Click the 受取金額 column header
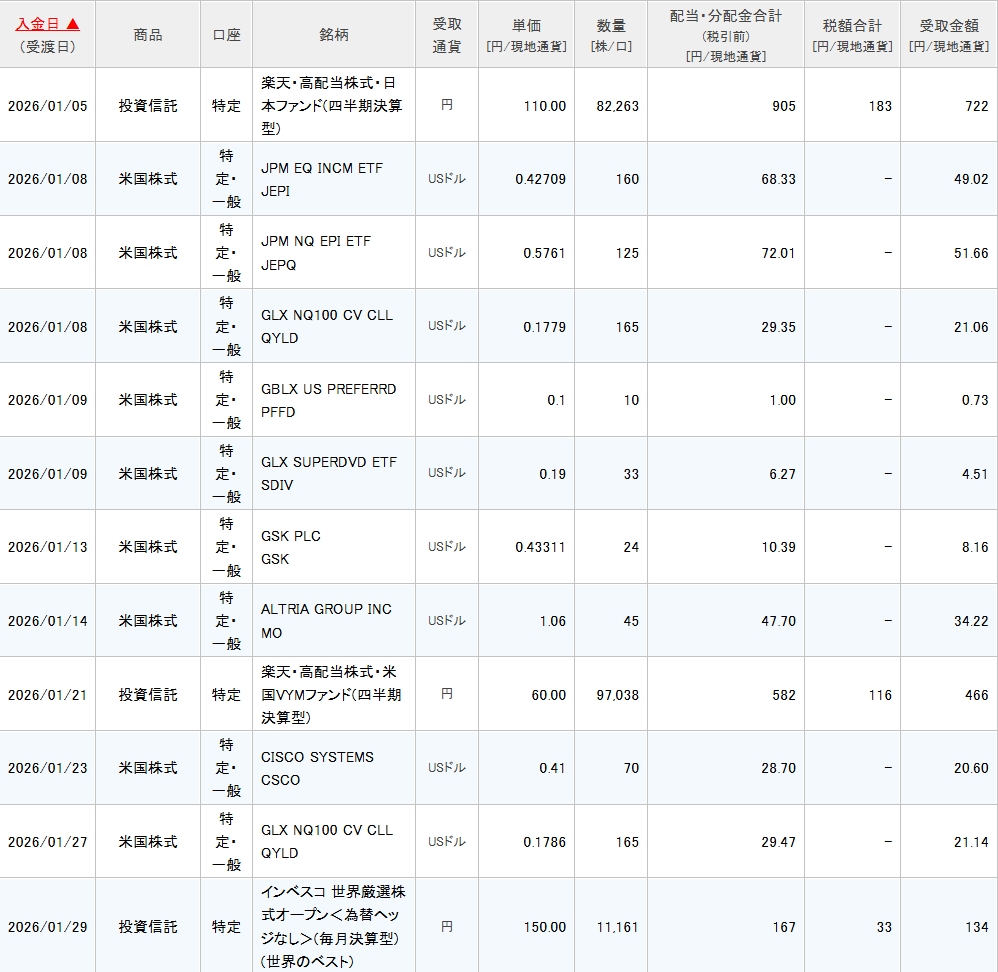The image size is (998, 972). point(948,35)
